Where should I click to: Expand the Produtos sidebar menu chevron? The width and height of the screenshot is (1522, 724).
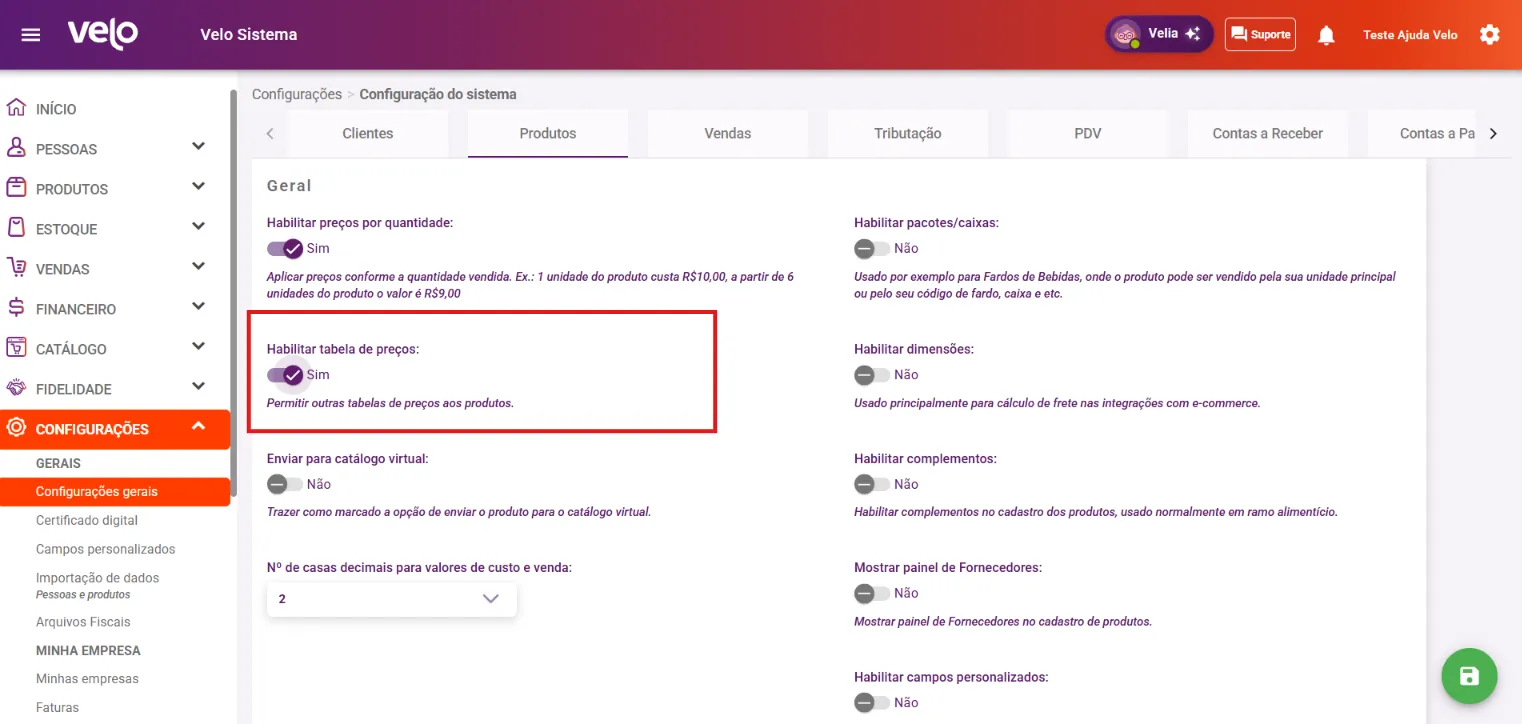click(198, 187)
